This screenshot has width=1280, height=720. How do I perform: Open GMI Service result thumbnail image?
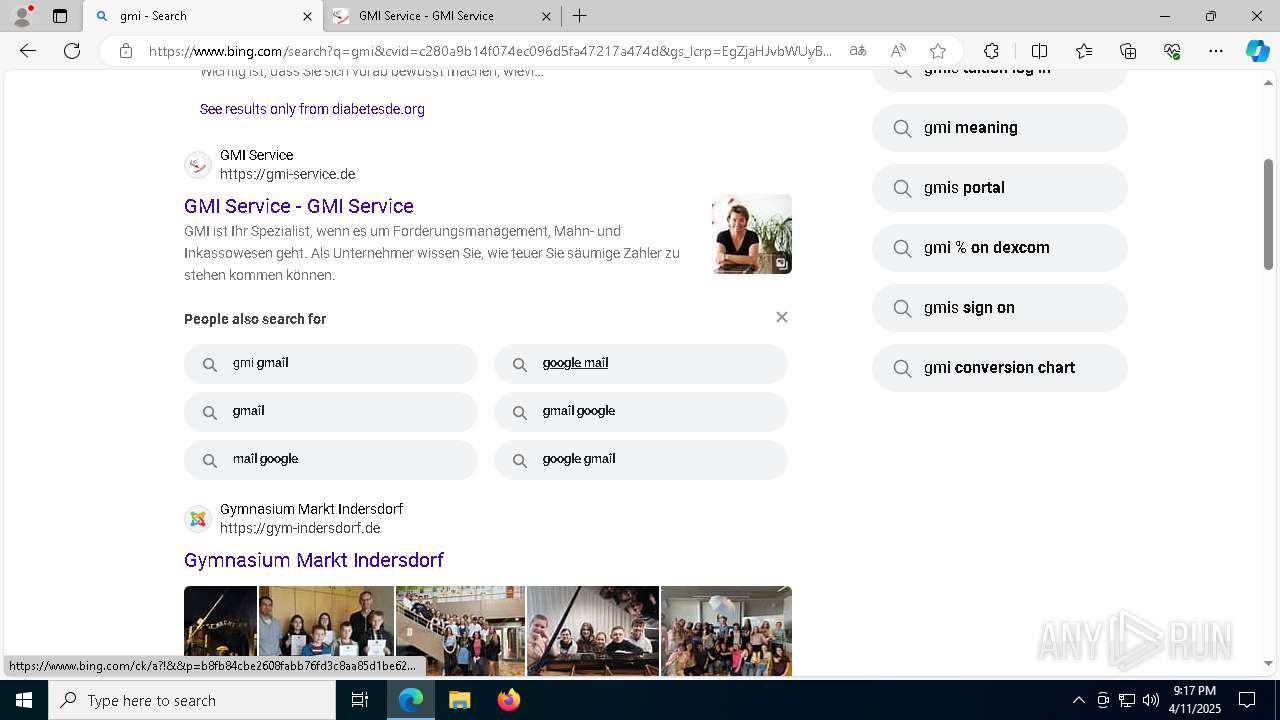click(752, 234)
